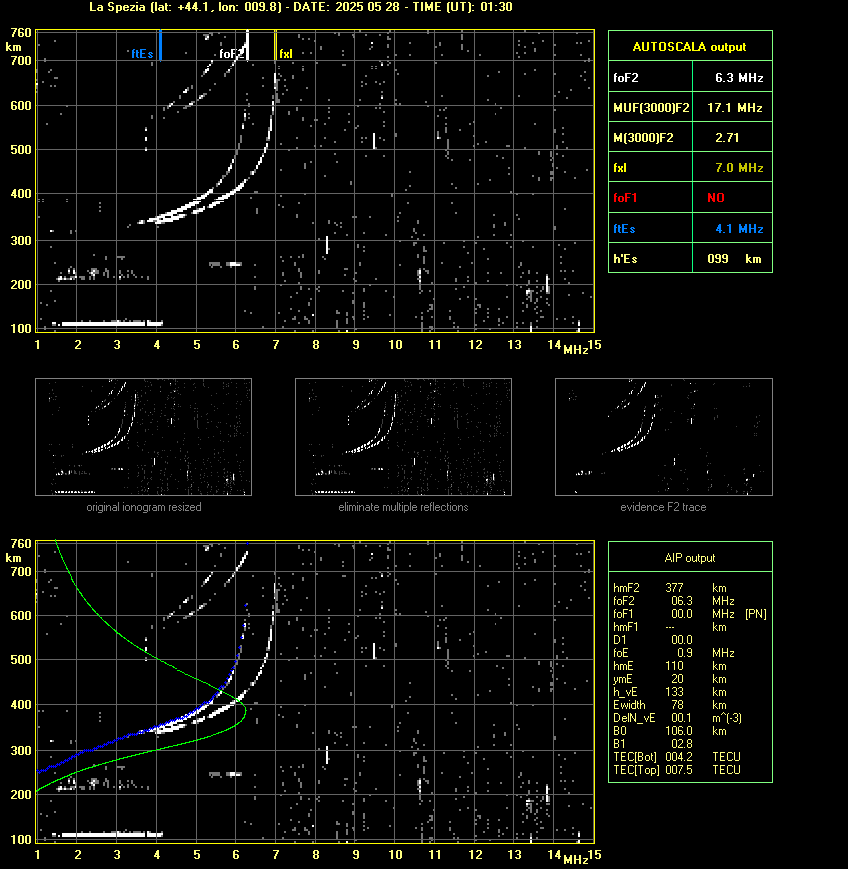
Task: Click the 'eliminate multiple reflections' caption
Action: point(403,507)
